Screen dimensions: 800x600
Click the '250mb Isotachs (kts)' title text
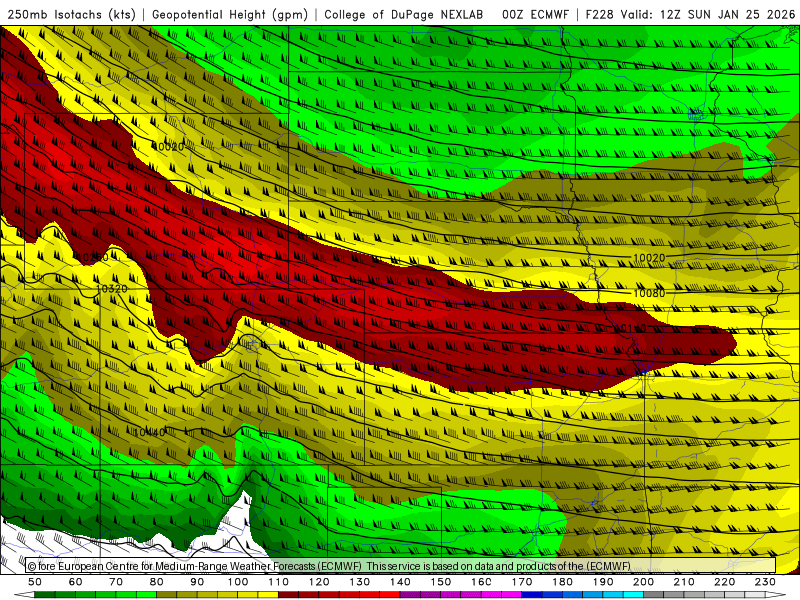[71, 14]
